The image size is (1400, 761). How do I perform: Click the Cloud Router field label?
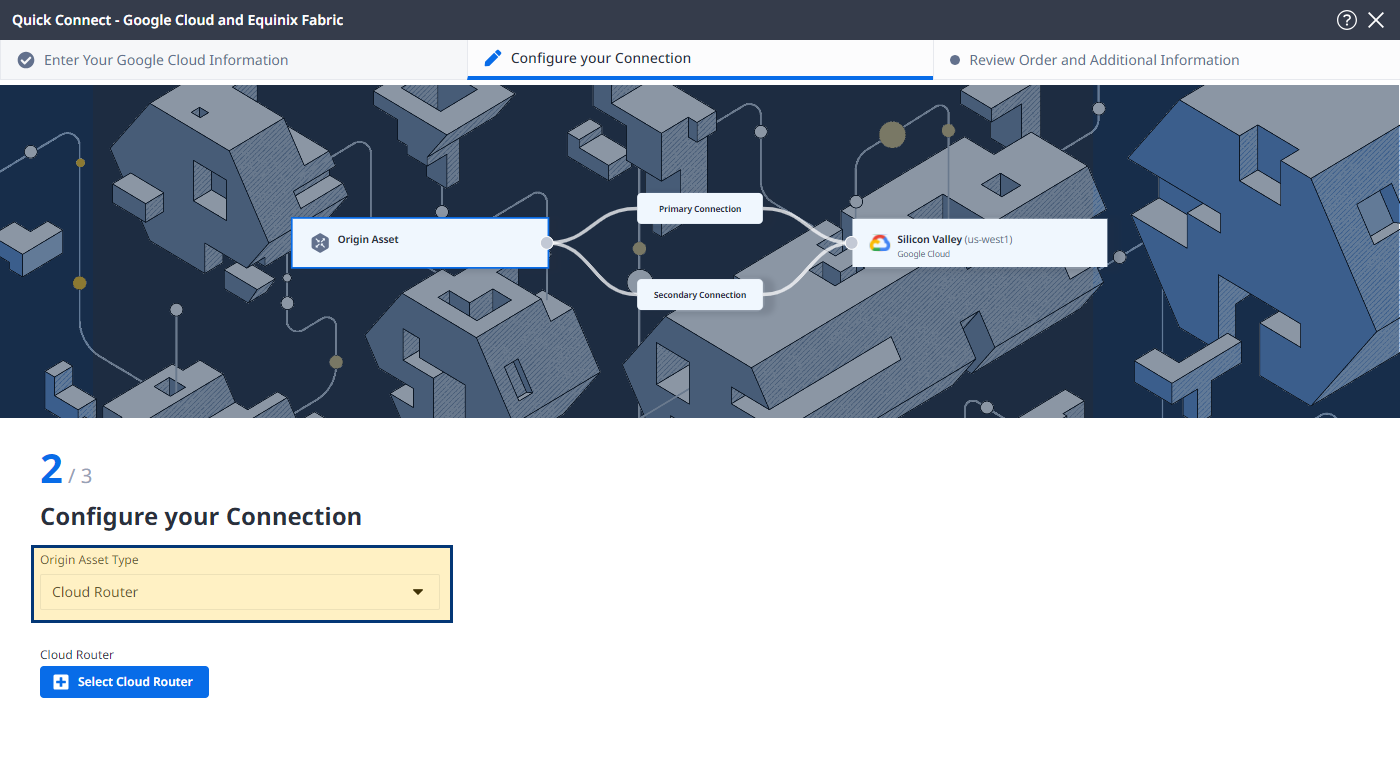click(77, 655)
